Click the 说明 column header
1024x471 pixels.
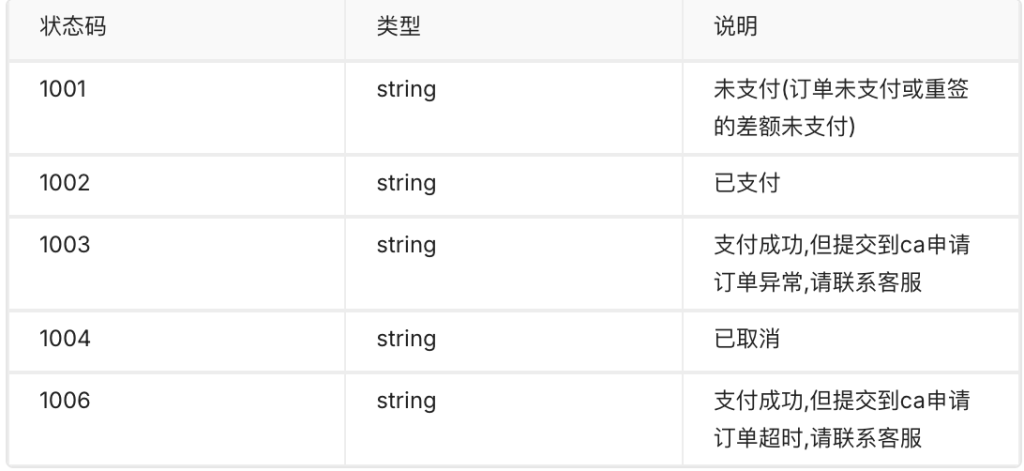click(732, 26)
